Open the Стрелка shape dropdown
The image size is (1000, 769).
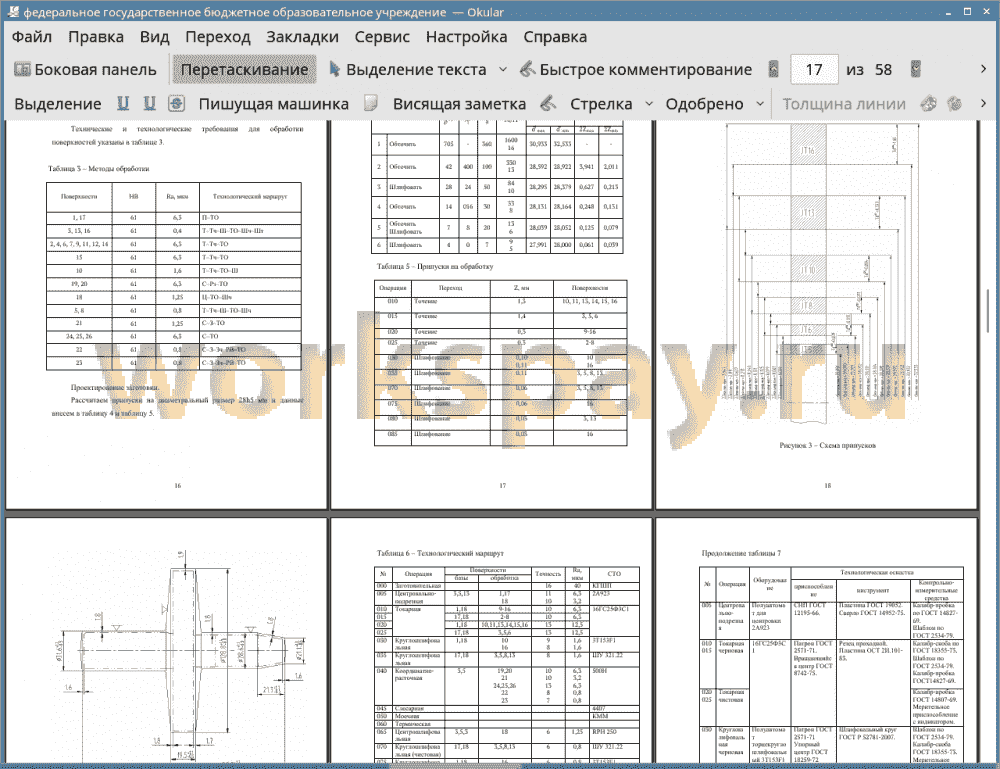(x=649, y=104)
